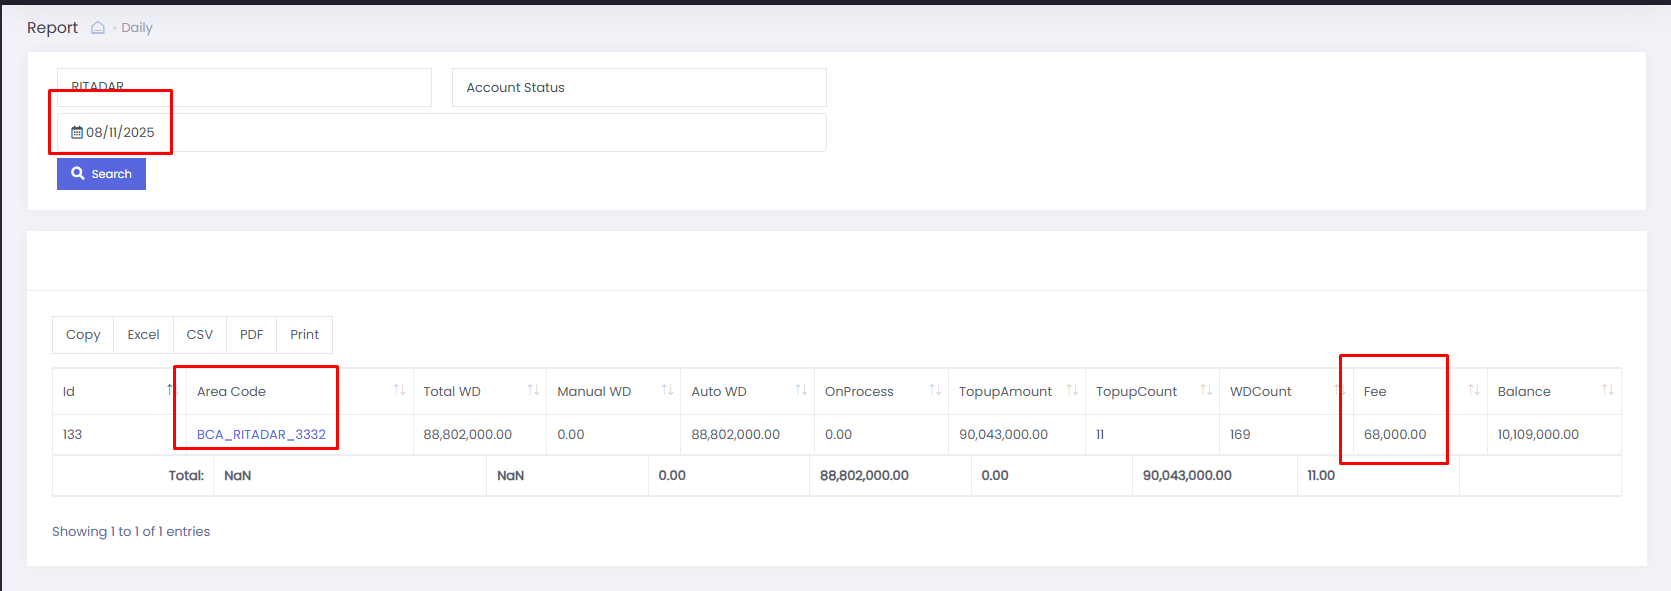Sort by Manual WD column arrows
The height and width of the screenshot is (591, 1671).
pos(667,390)
